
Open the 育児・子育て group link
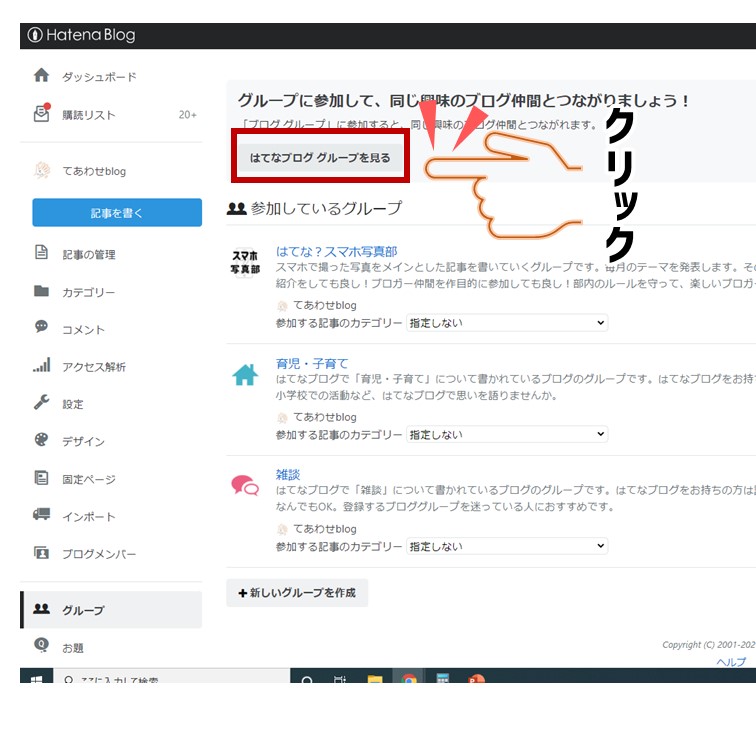coord(311,363)
